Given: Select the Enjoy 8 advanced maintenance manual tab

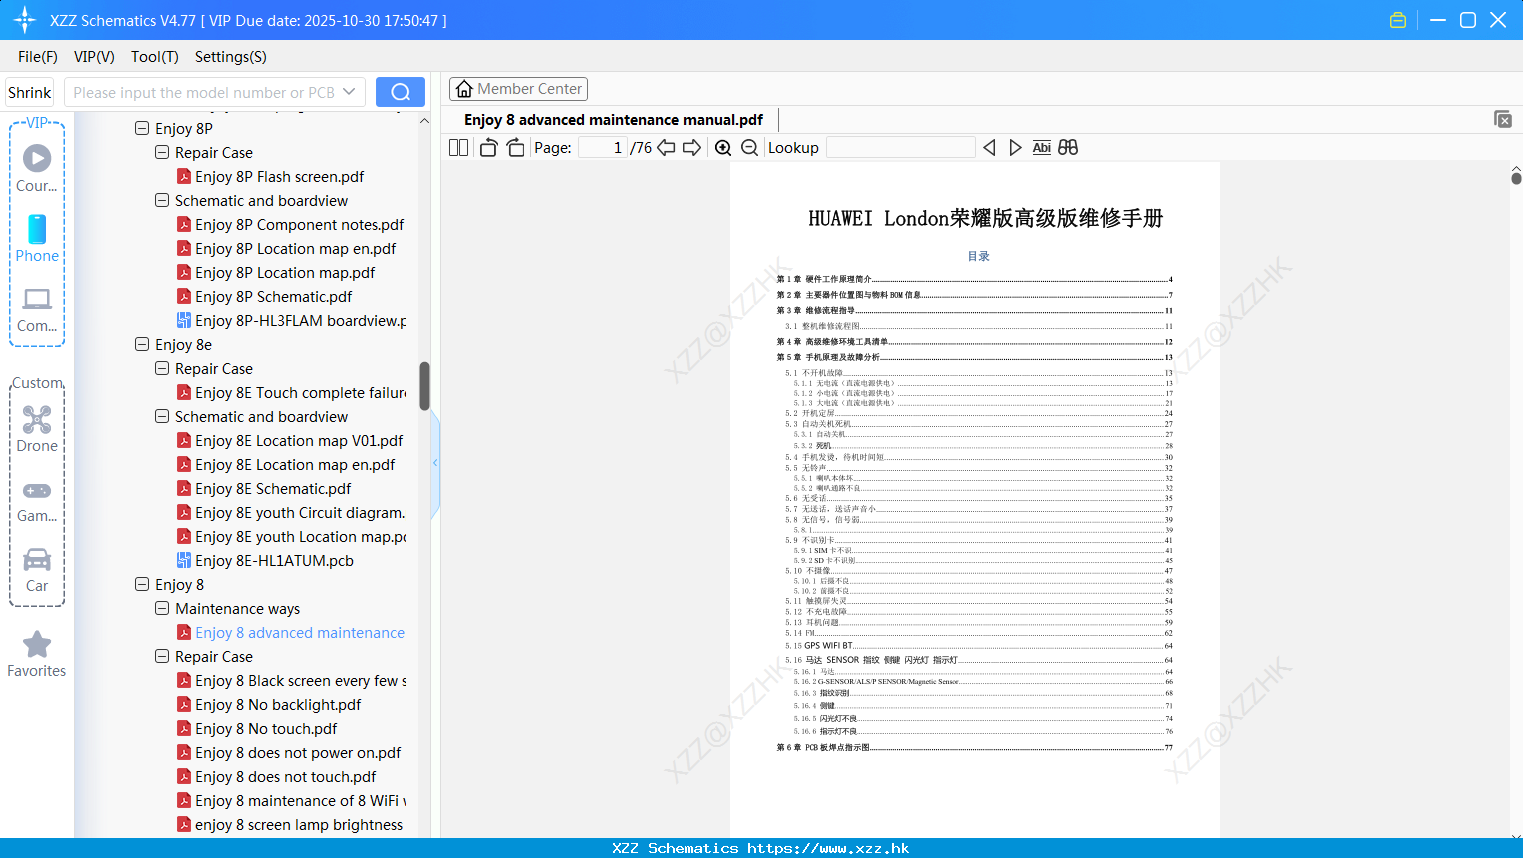Looking at the screenshot, I should (x=613, y=120).
